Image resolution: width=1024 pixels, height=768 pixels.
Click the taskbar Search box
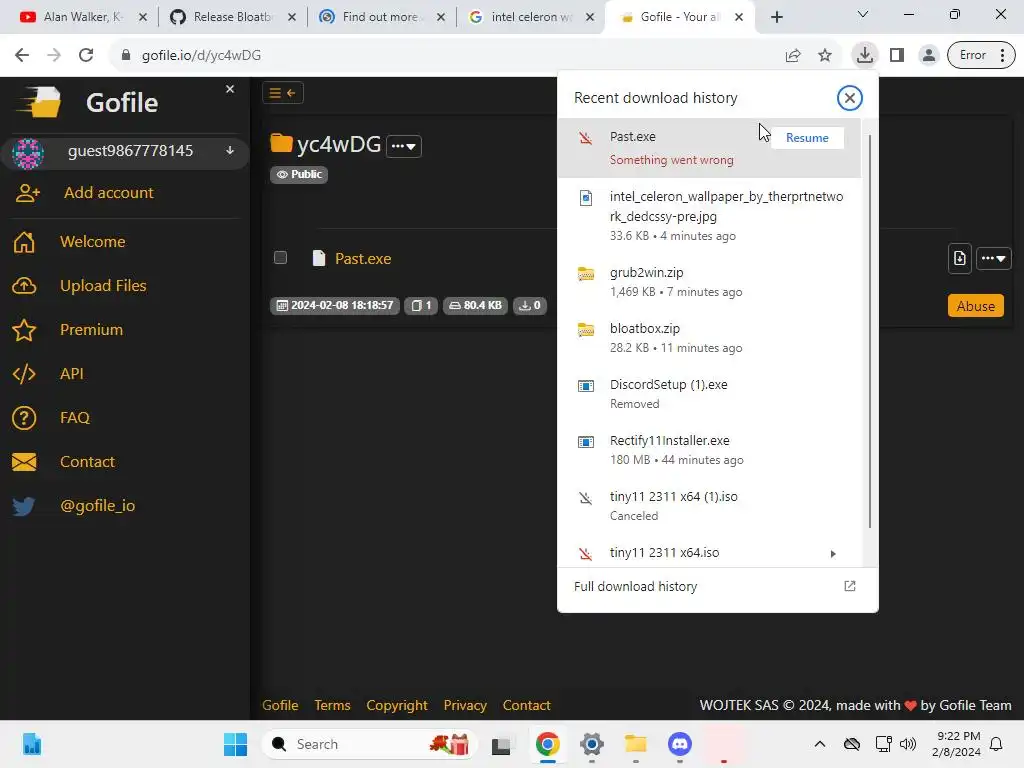(x=370, y=744)
